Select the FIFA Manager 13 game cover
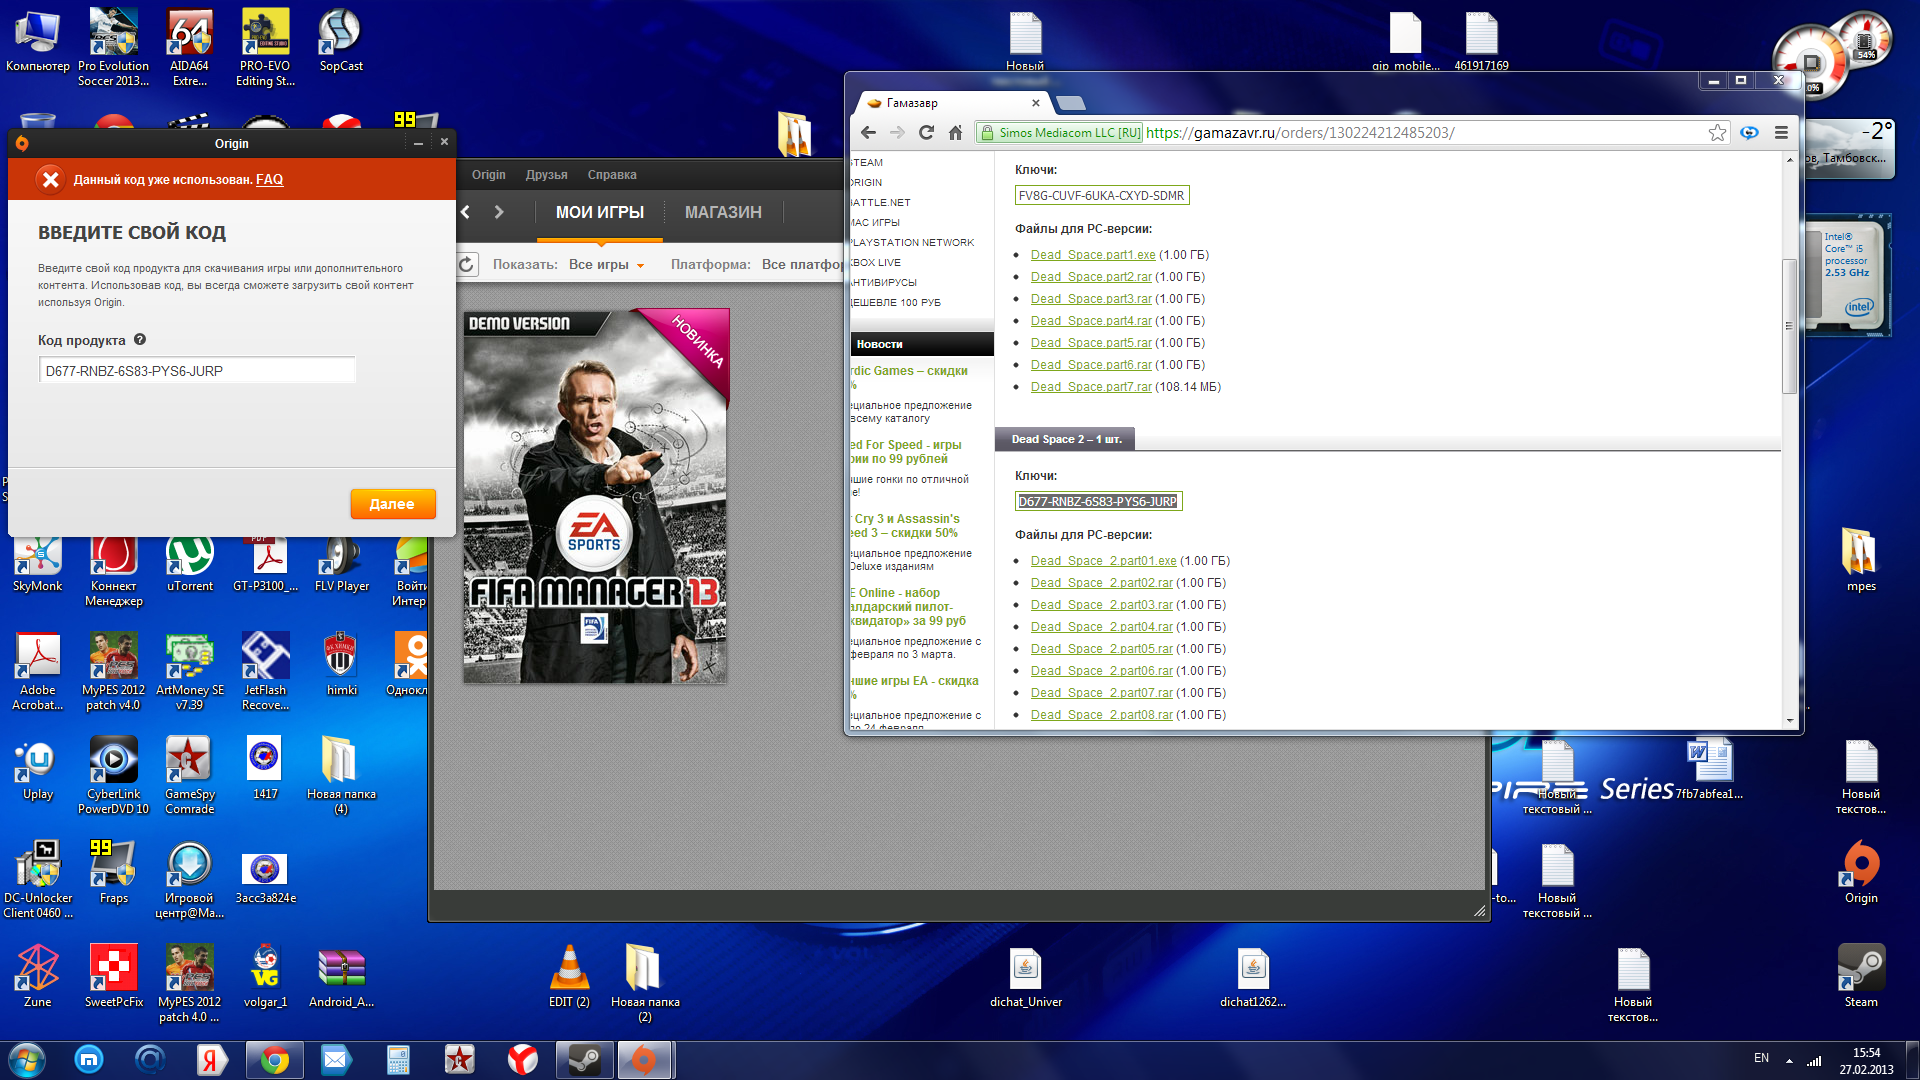 596,496
